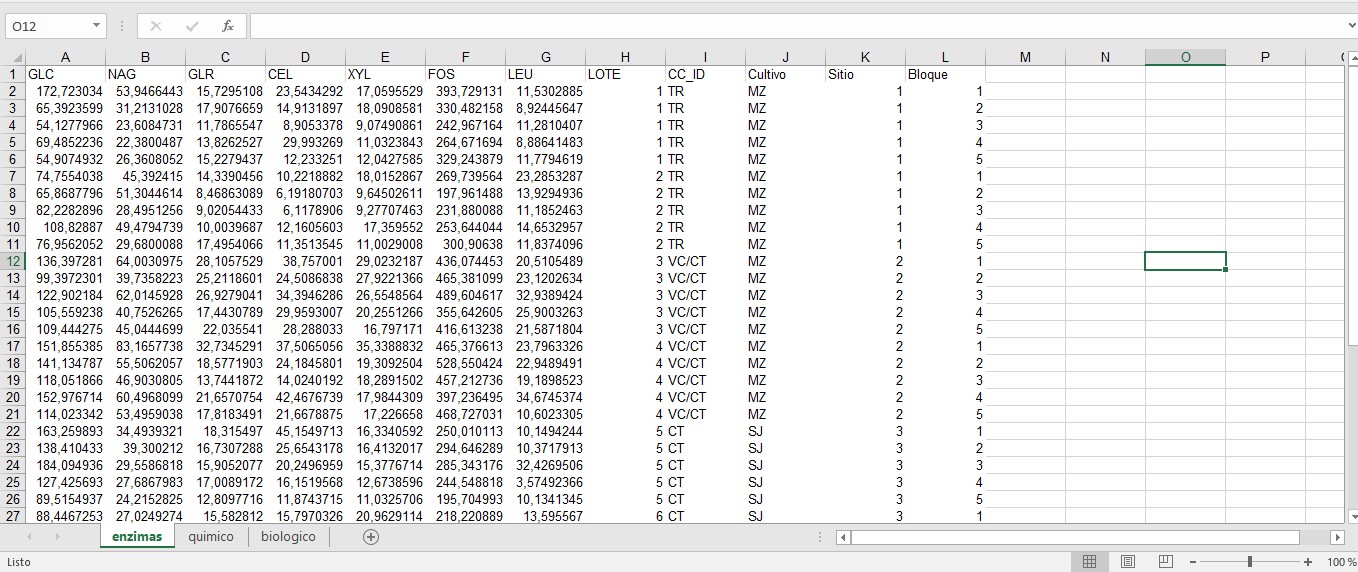Click the horizontal scrollbar right arrow
The image size is (1358, 572).
(x=1337, y=537)
